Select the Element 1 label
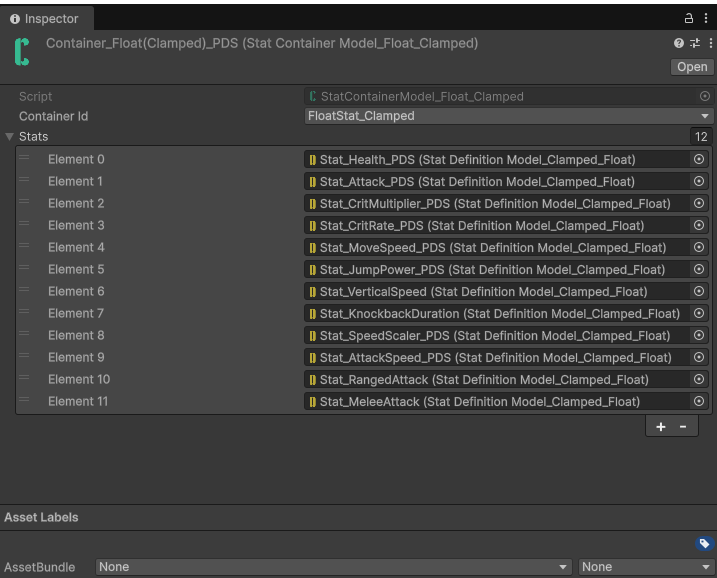Image resolution: width=717 pixels, height=578 pixels. pos(75,182)
